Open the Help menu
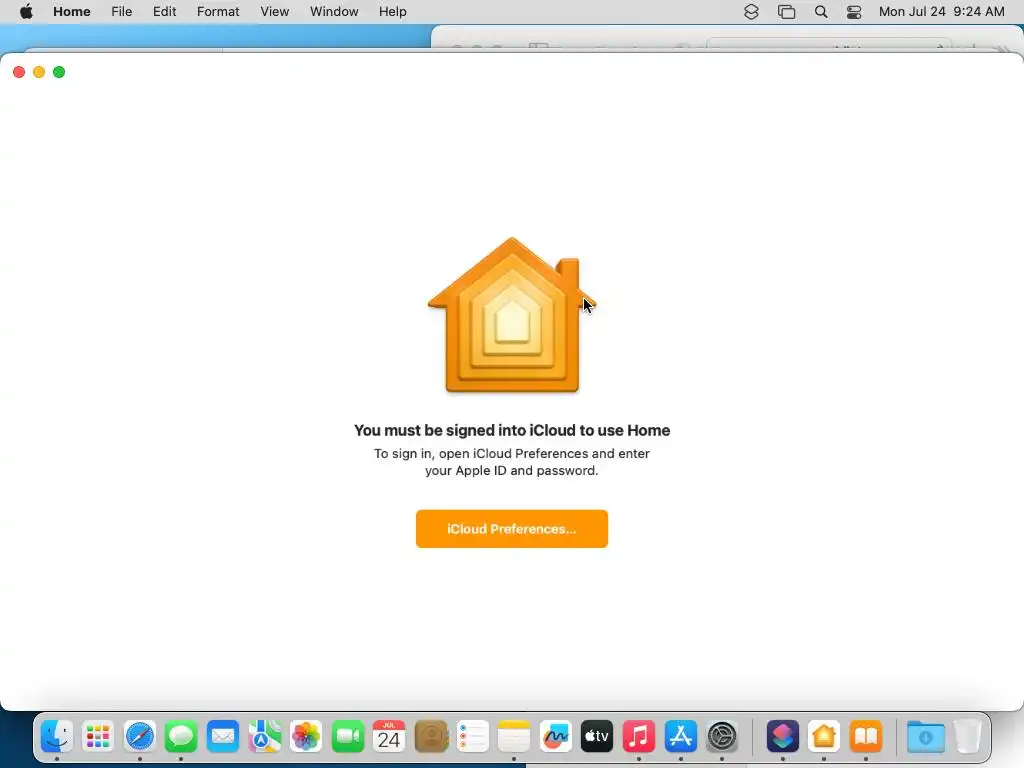The height and width of the screenshot is (768, 1024). point(392,12)
